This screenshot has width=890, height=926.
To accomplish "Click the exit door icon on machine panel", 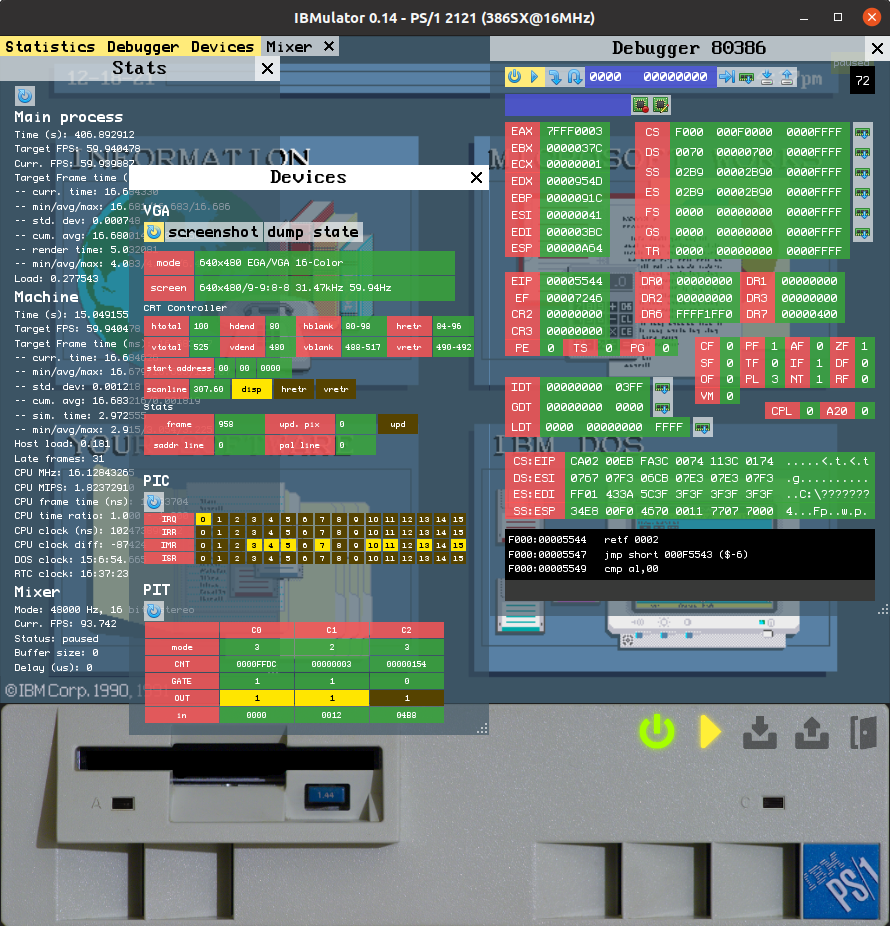I will [863, 733].
